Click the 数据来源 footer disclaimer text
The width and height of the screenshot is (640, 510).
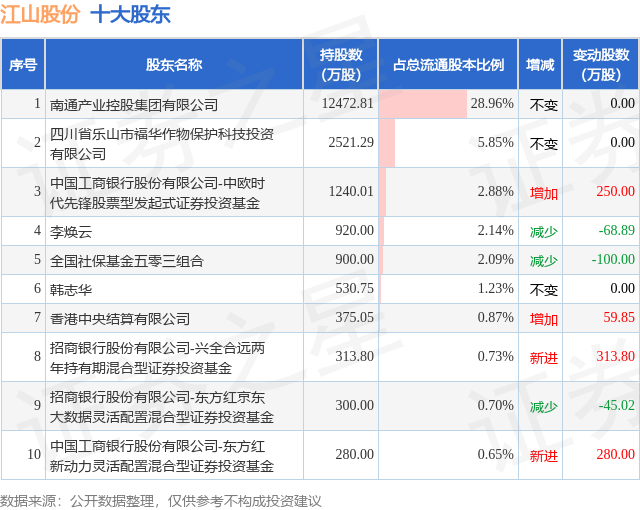(161, 501)
